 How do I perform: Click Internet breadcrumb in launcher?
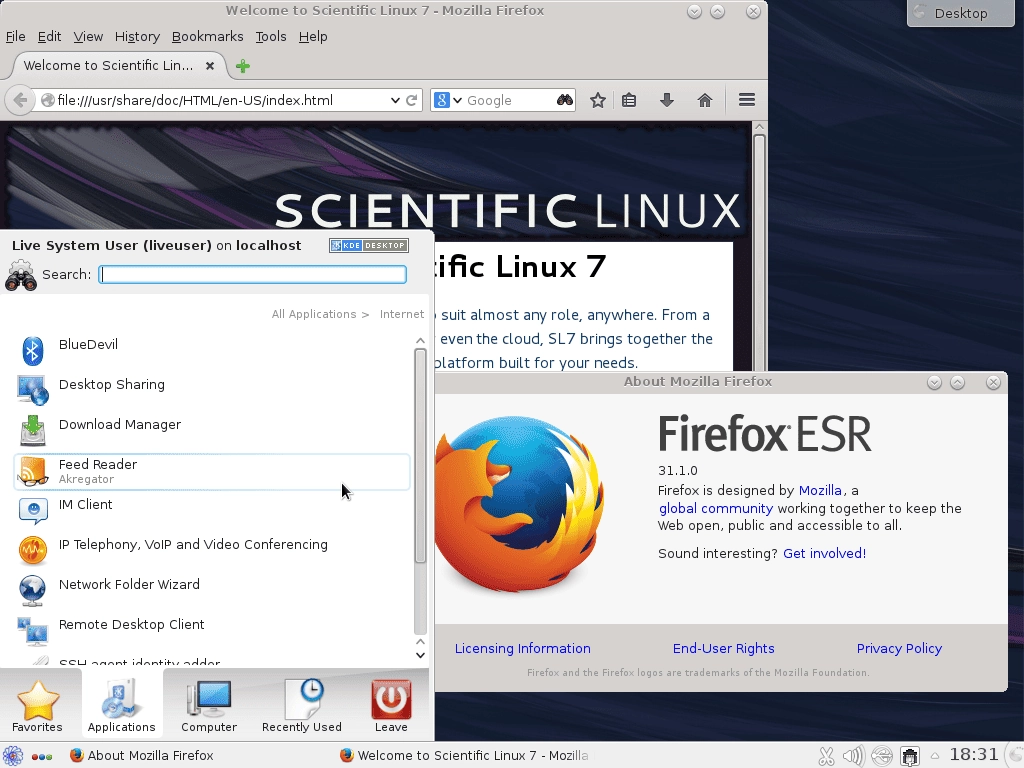tap(402, 314)
